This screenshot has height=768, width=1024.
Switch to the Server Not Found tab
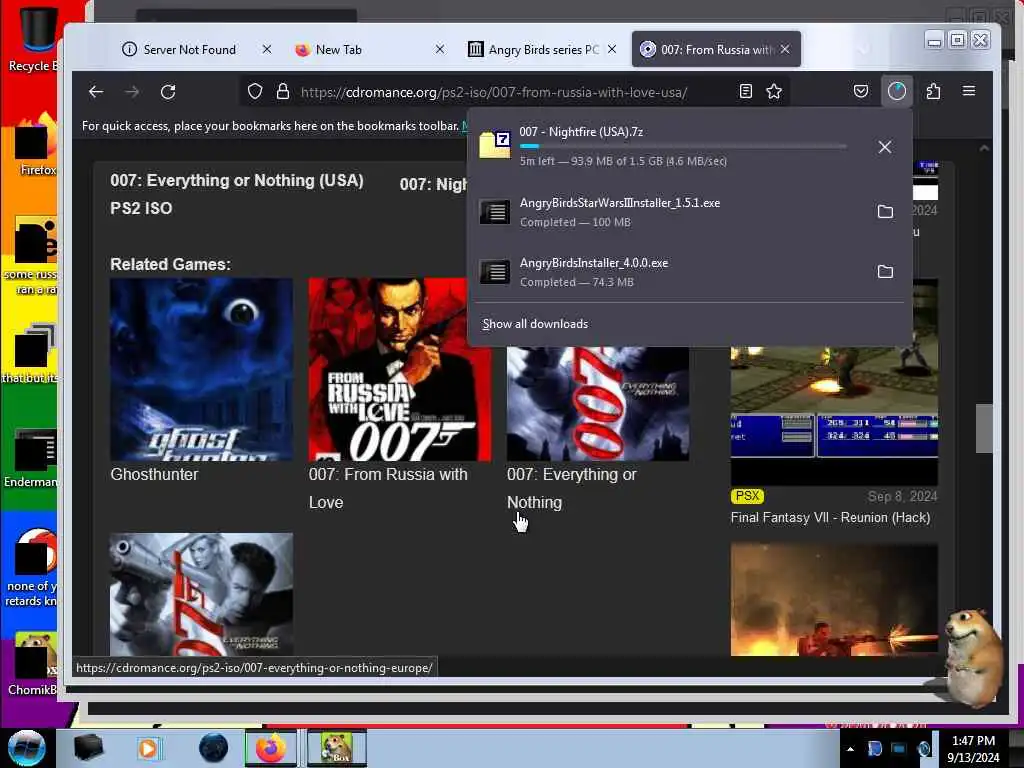[189, 50]
